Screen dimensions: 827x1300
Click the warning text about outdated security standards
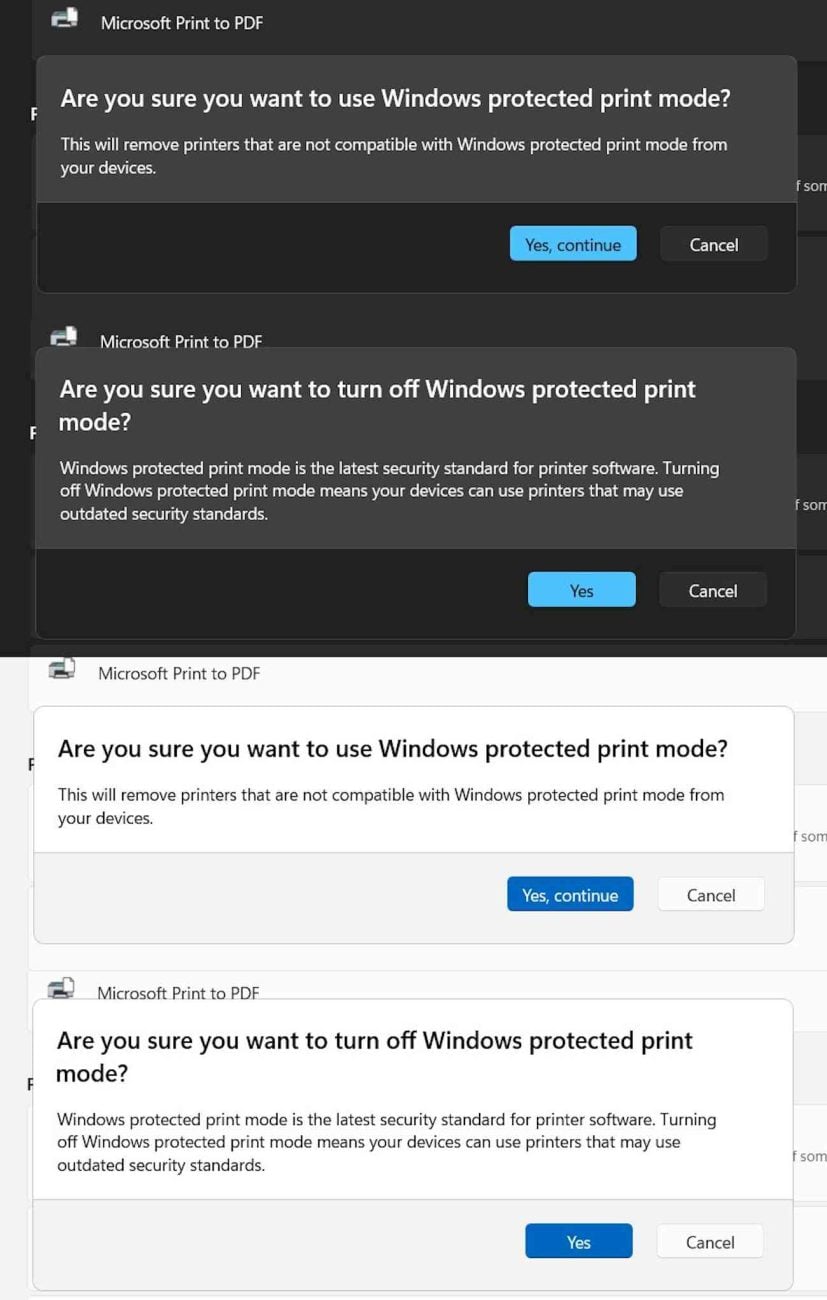pyautogui.click(x=389, y=490)
